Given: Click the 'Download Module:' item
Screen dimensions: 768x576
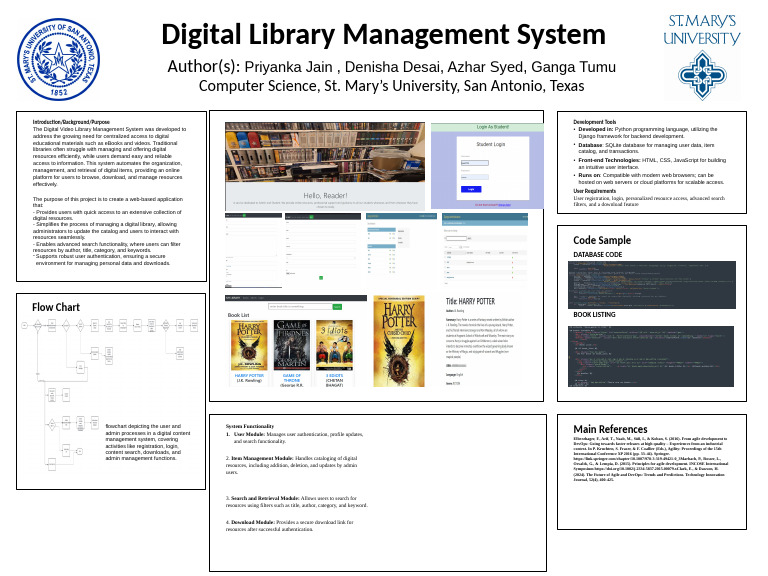Looking at the screenshot, I should point(289,526).
